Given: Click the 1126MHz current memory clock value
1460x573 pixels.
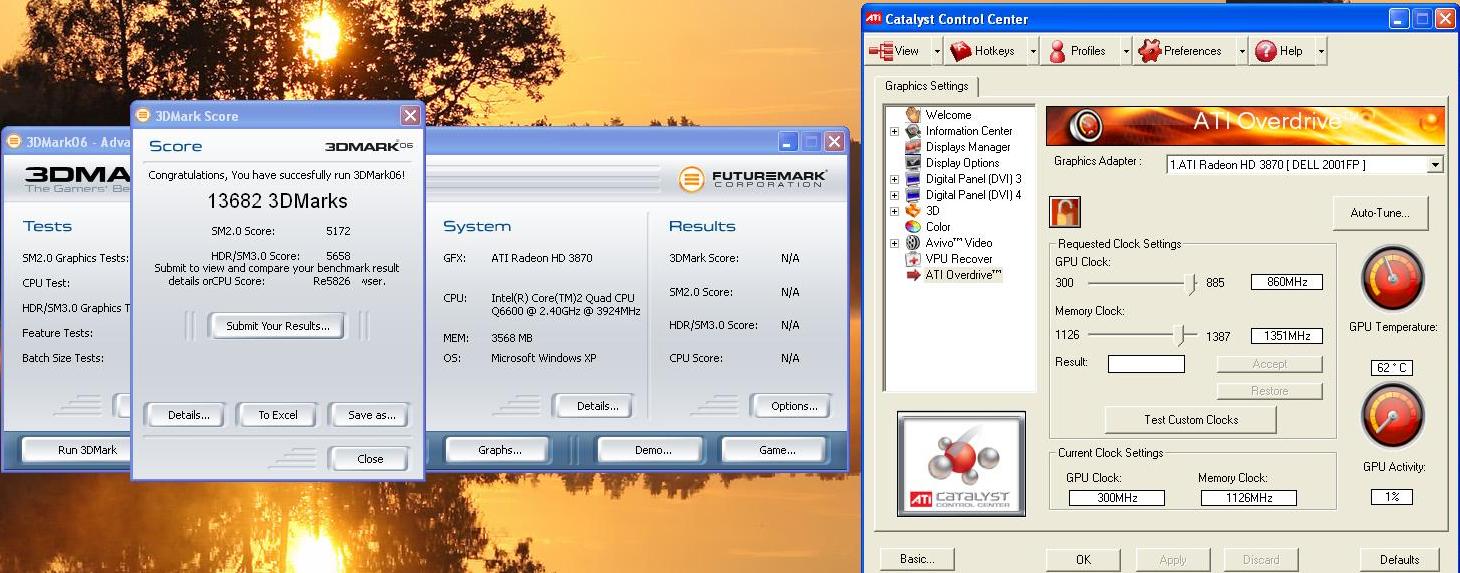Looking at the screenshot, I should click(1248, 498).
